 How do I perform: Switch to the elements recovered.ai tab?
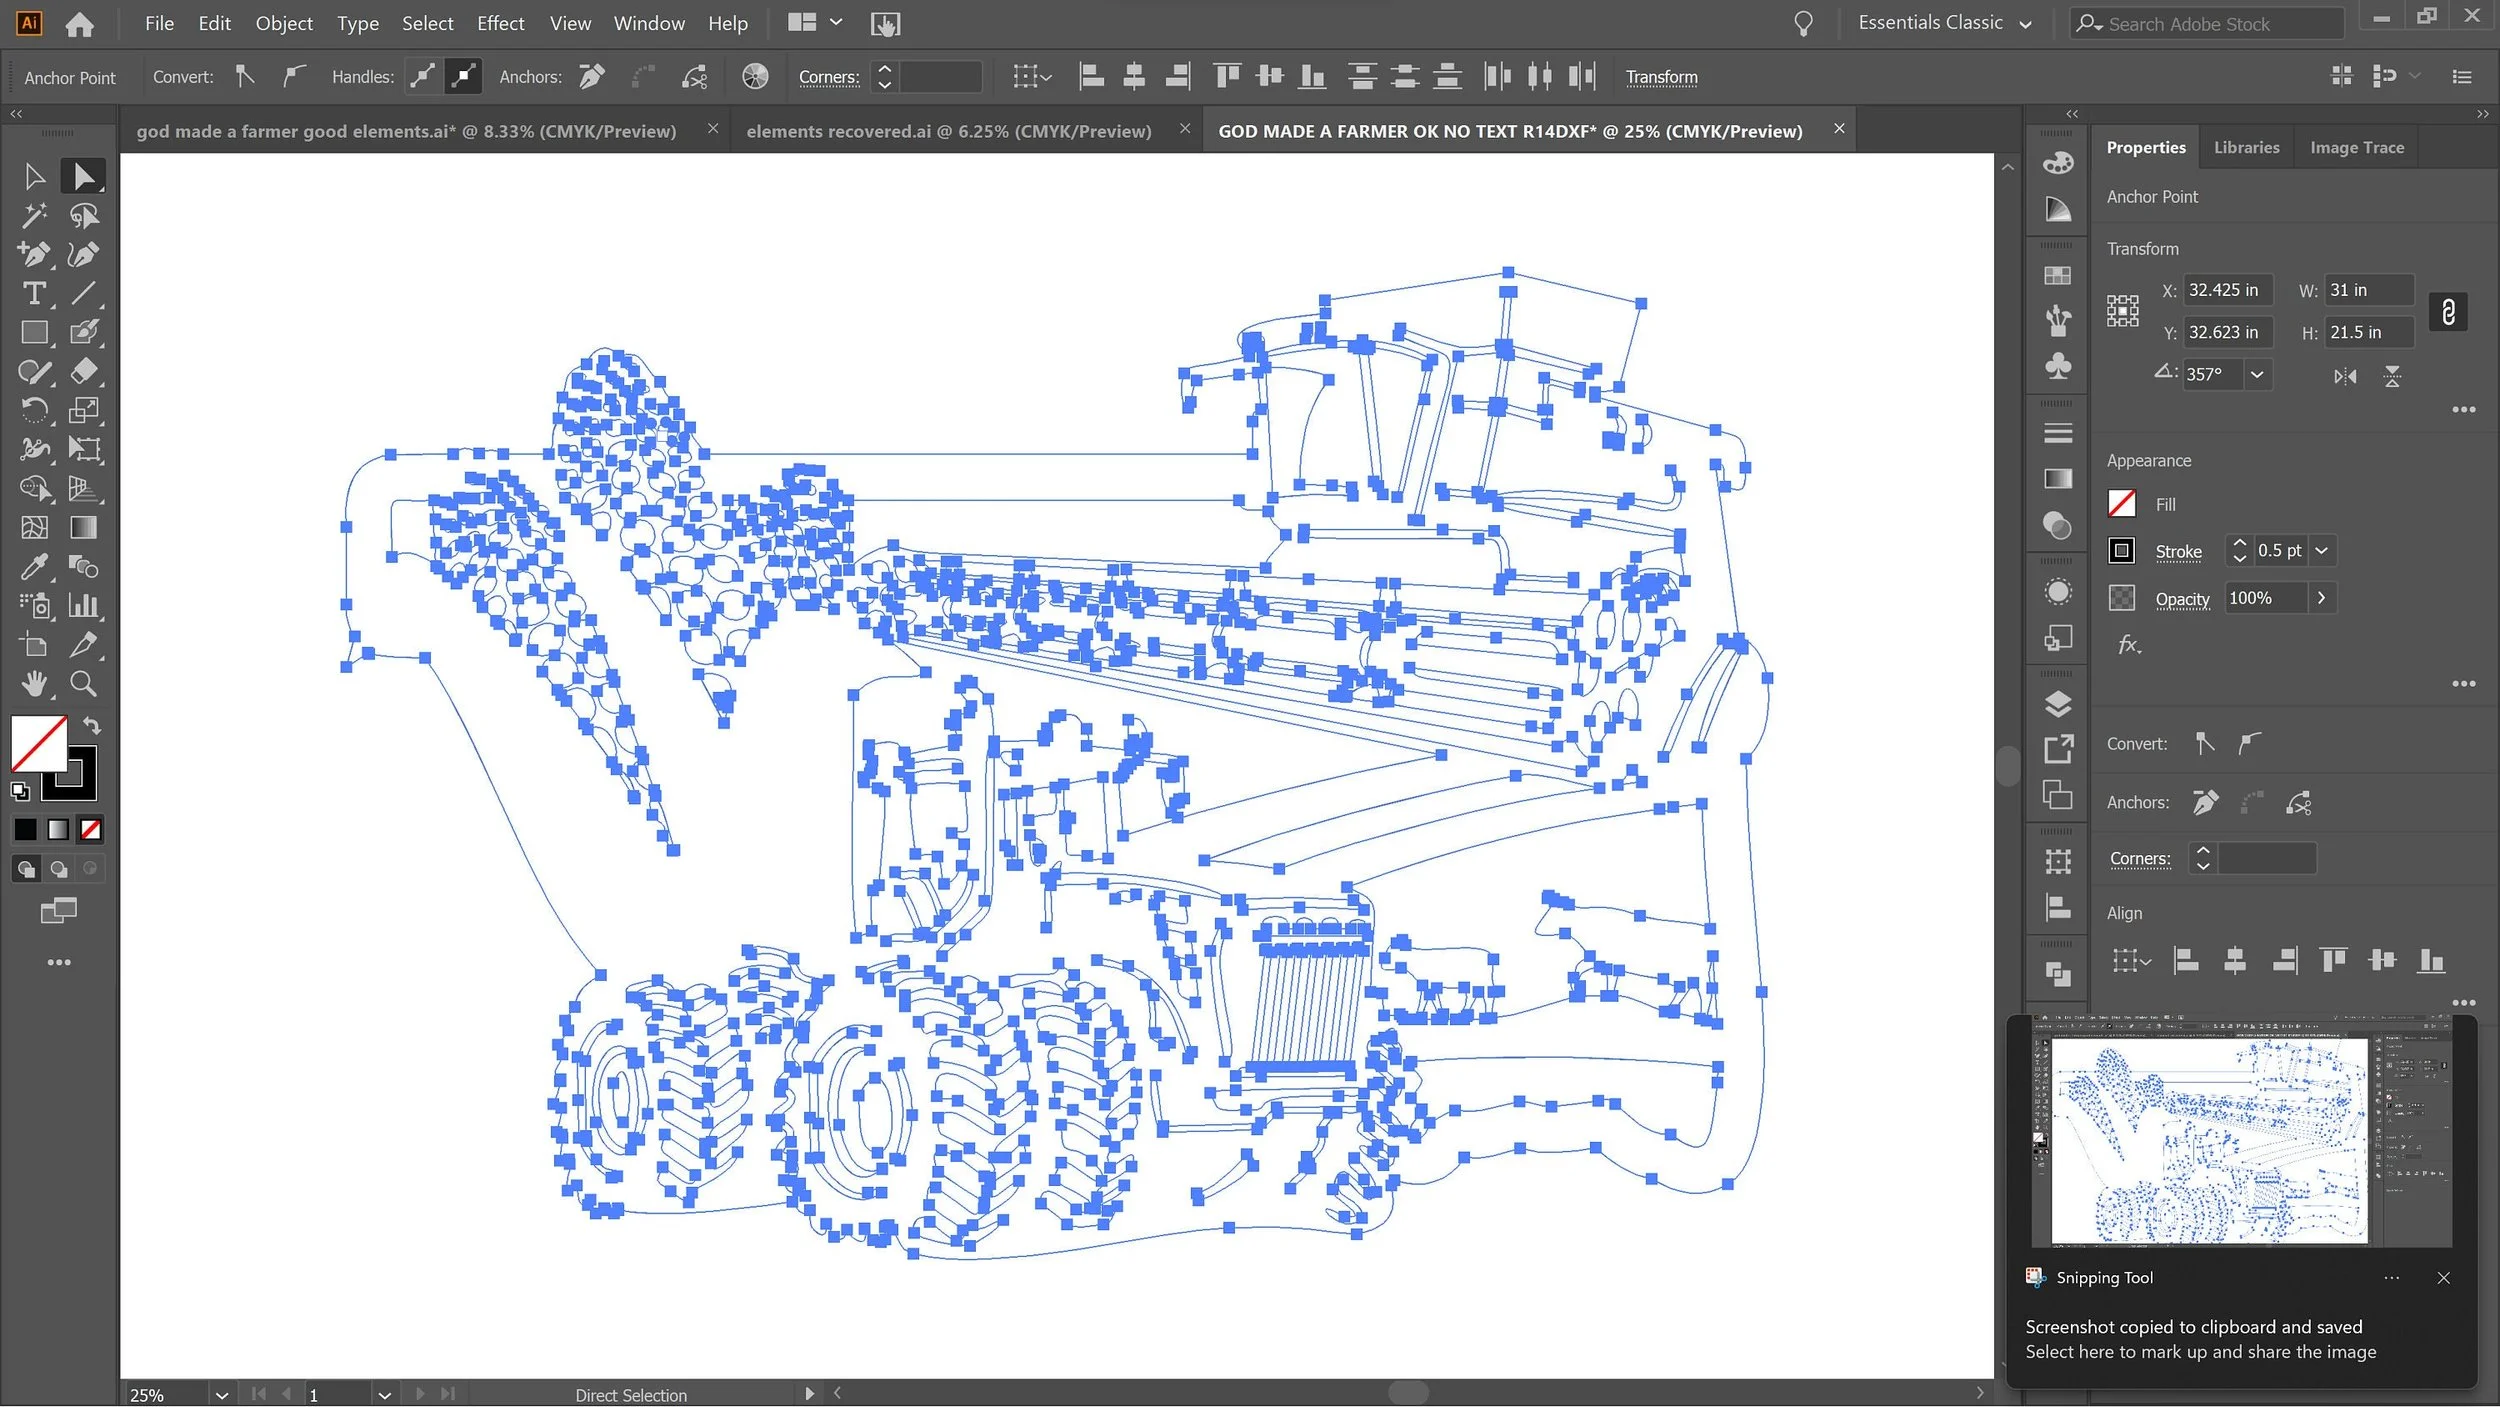pyautogui.click(x=948, y=131)
